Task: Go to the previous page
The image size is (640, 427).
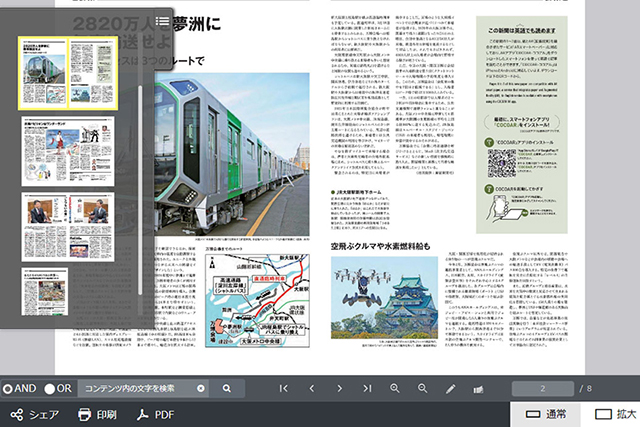Action: (x=312, y=388)
